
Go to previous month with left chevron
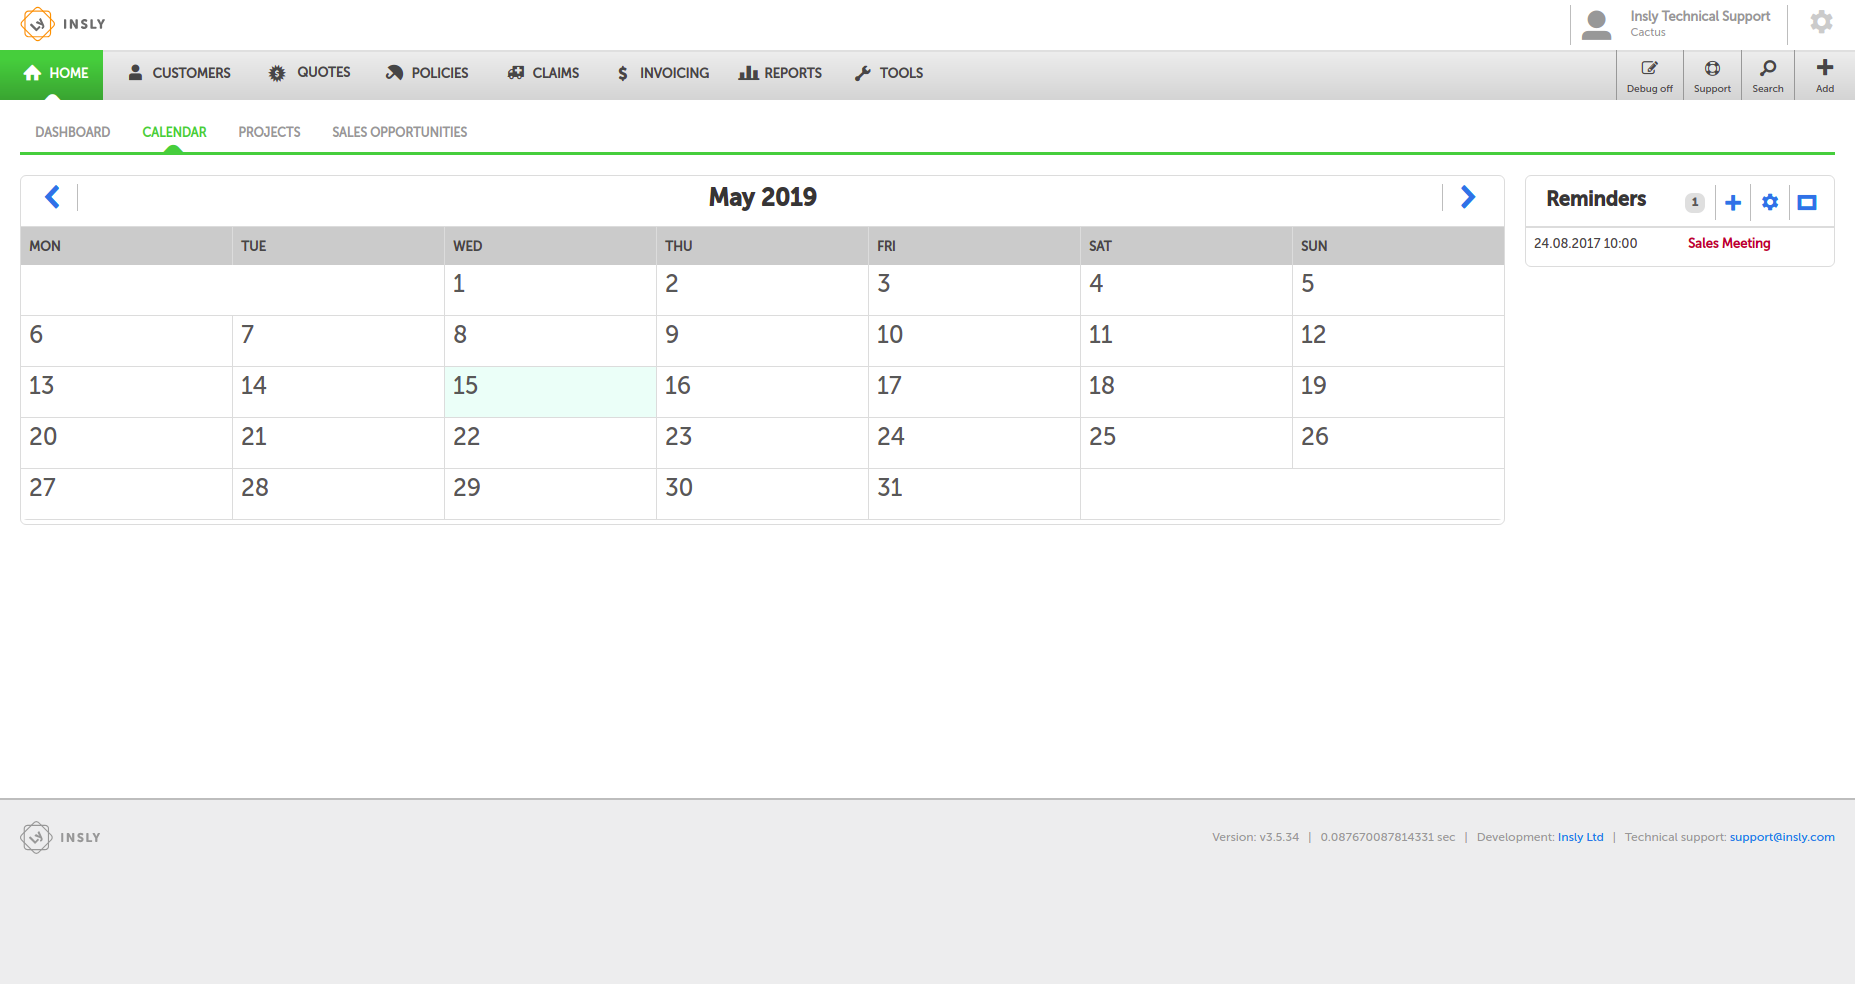(x=53, y=197)
